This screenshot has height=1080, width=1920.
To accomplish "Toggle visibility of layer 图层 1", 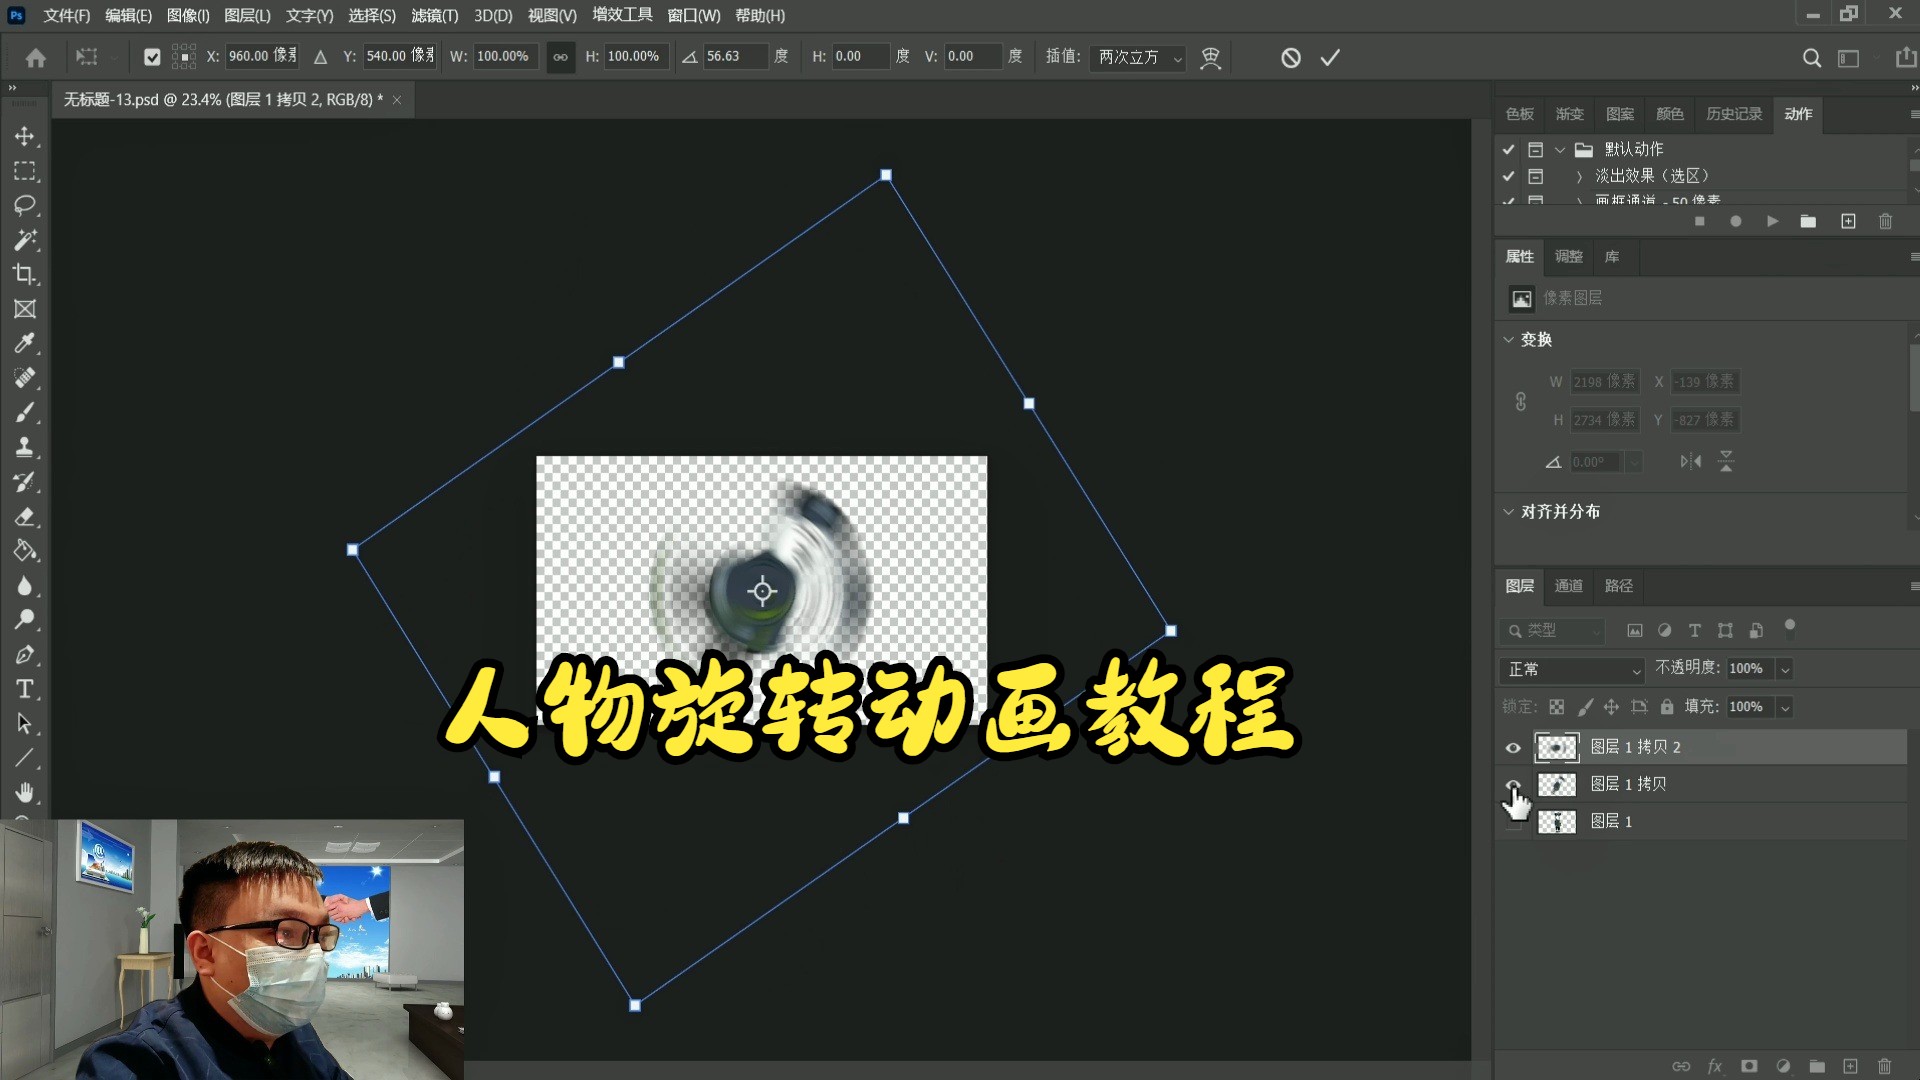I will click(1513, 822).
